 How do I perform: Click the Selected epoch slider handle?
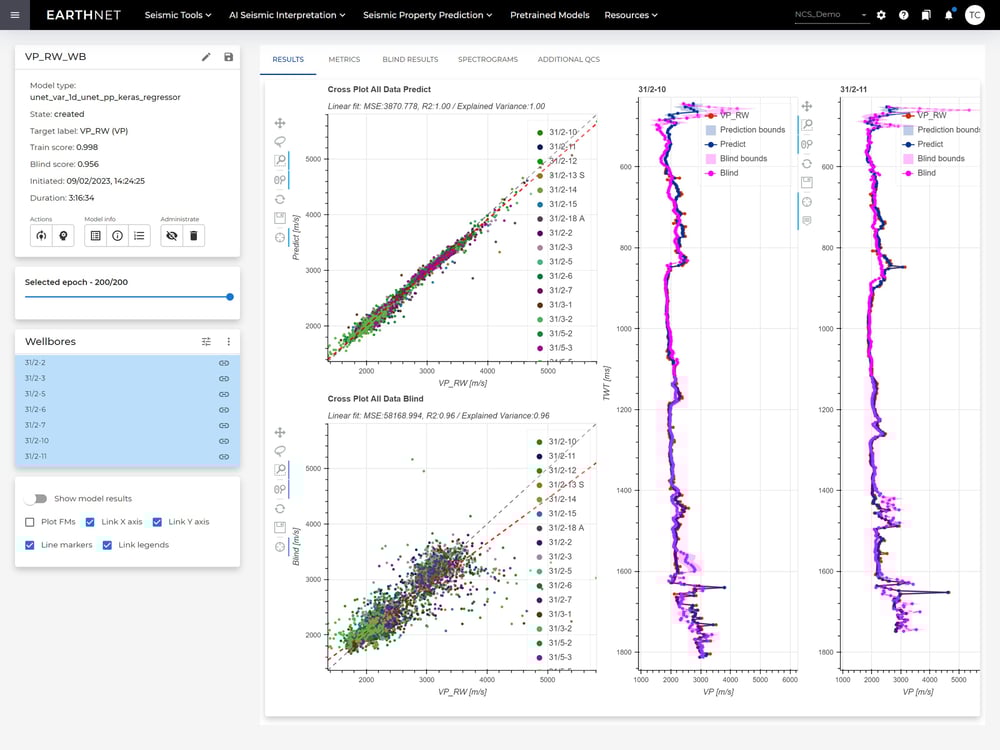[230, 297]
